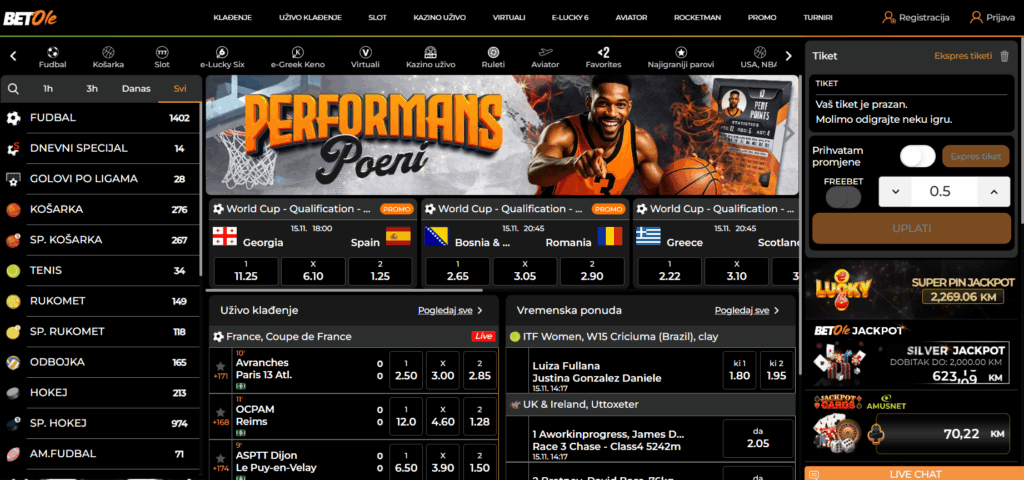Pick Spain win odds 1.25
The image size is (1024, 480).
click(380, 271)
